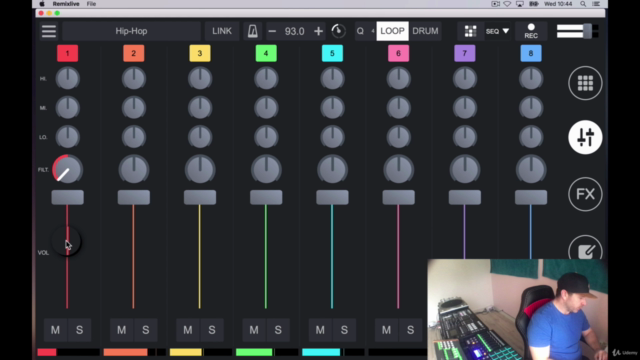The width and height of the screenshot is (640, 360).
Task: Click channel 3 HI EQ knob
Action: click(x=200, y=78)
